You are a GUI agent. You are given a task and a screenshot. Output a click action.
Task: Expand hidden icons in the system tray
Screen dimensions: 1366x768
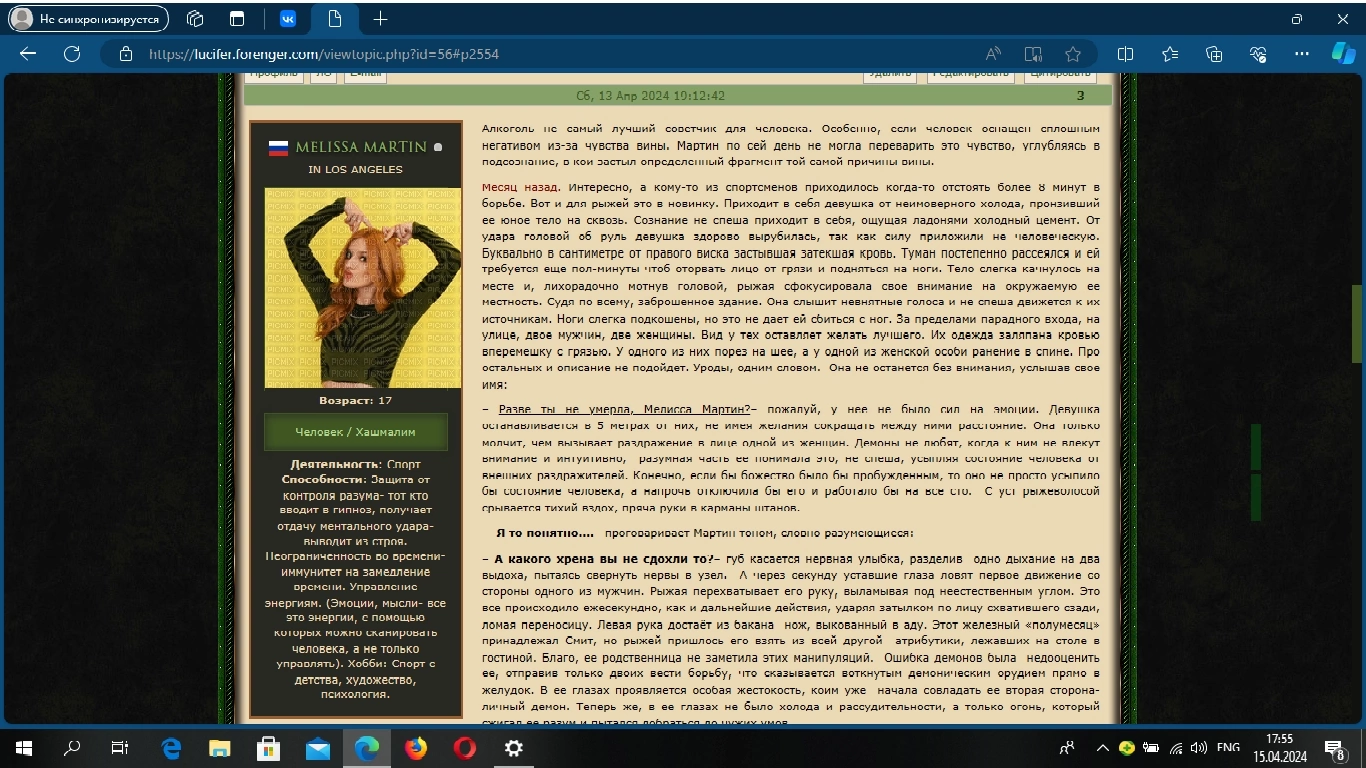[x=1104, y=748]
